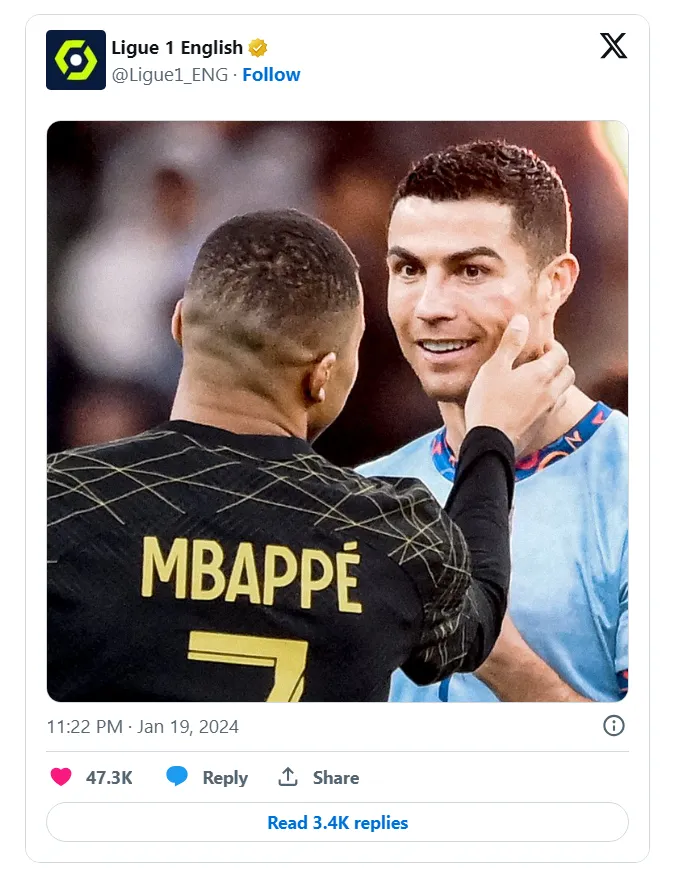684x870 pixels.
Task: Read 3.4K replies on the tweet
Action: [337, 823]
